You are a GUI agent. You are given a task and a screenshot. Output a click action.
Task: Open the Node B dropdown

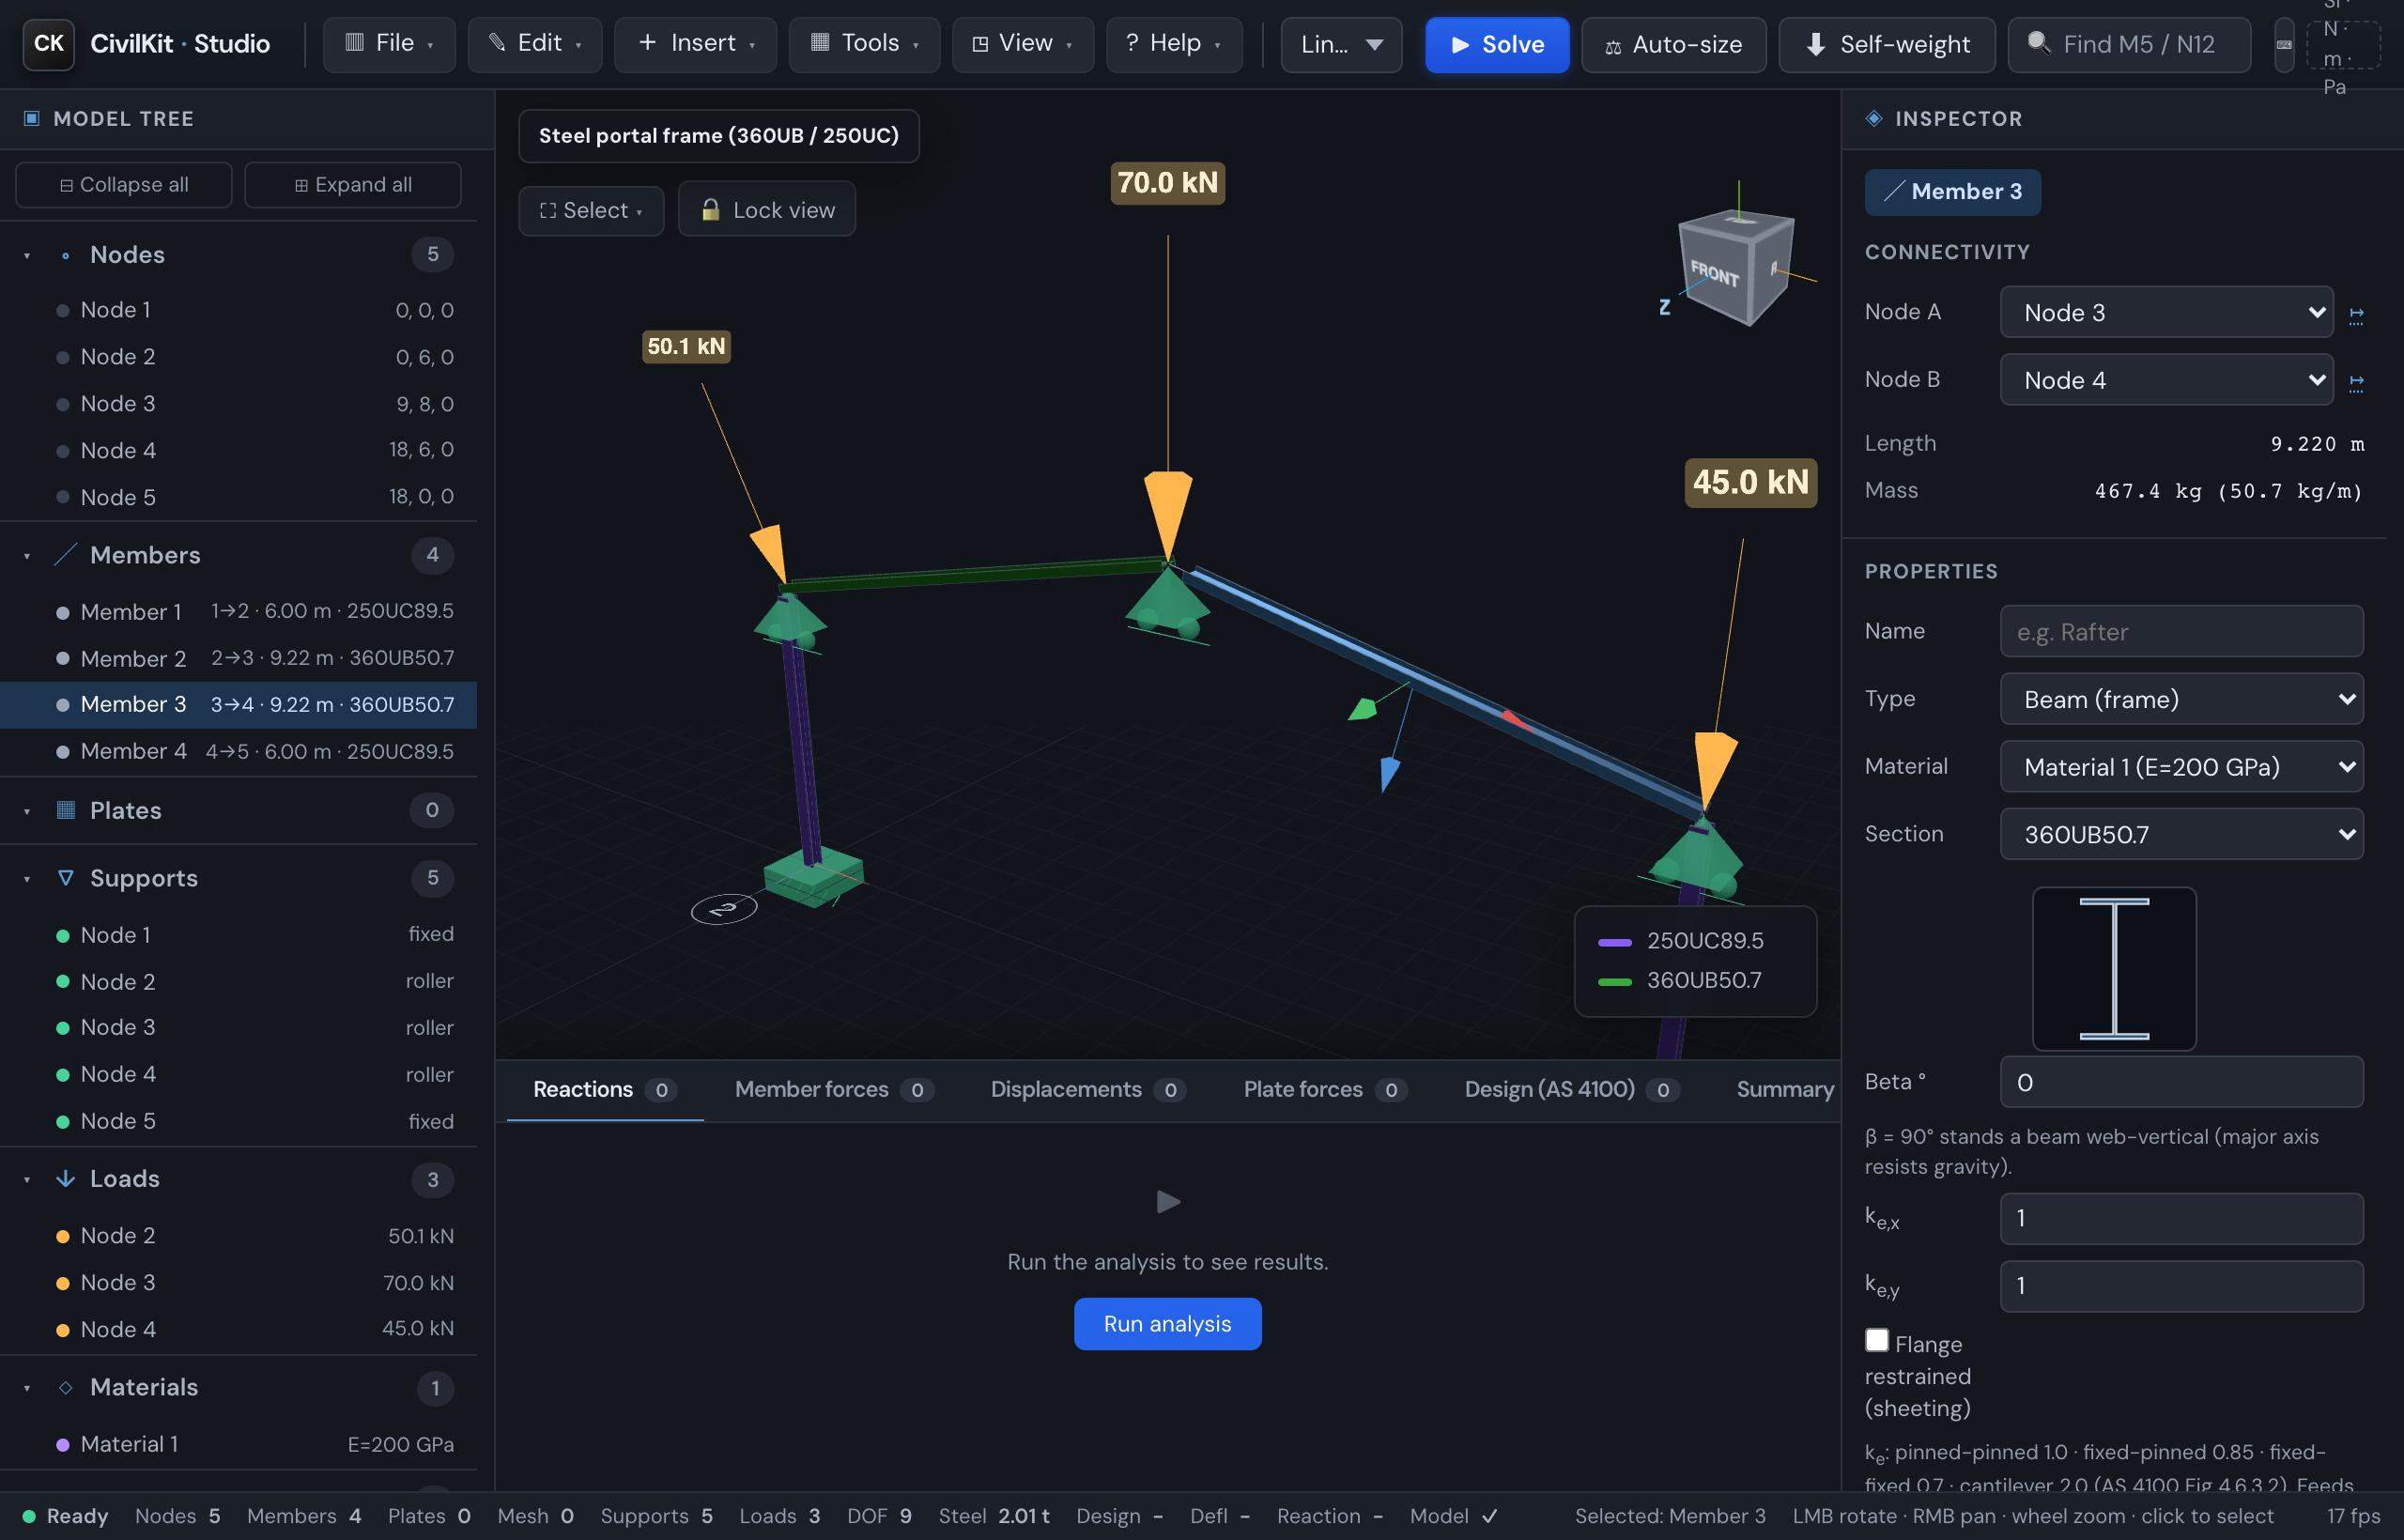coord(2166,380)
